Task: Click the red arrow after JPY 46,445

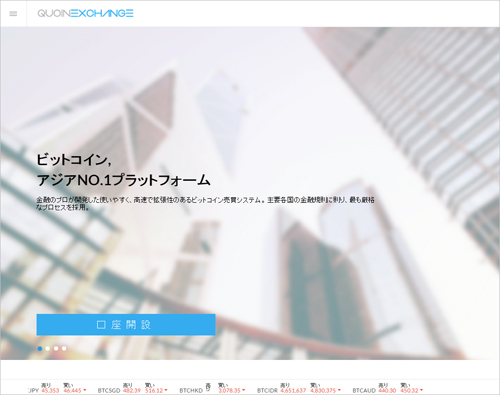Action: pos(85,390)
